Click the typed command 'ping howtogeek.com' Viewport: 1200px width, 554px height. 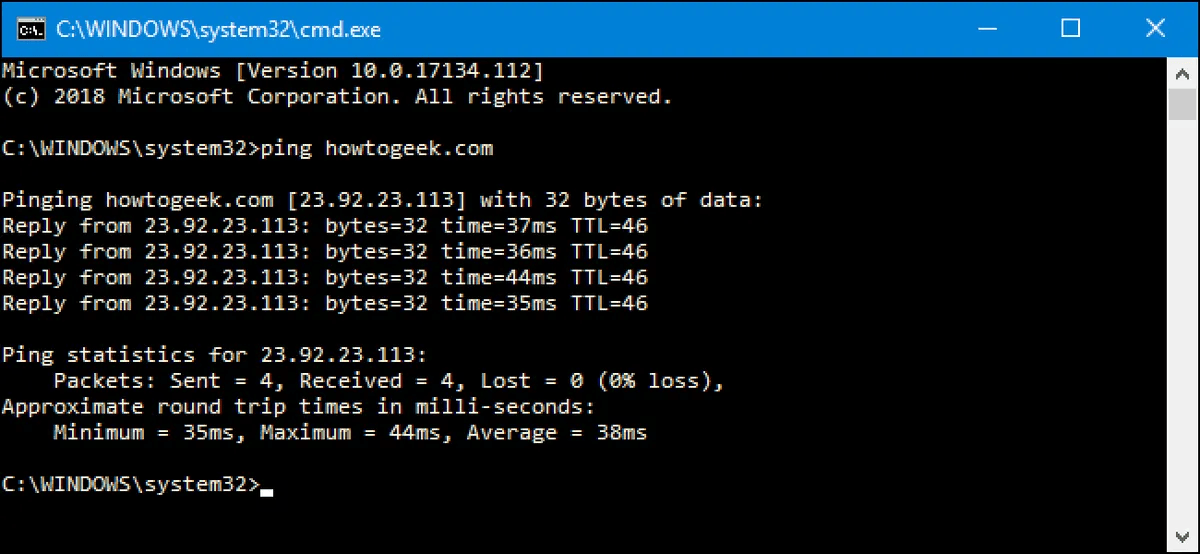pos(377,149)
